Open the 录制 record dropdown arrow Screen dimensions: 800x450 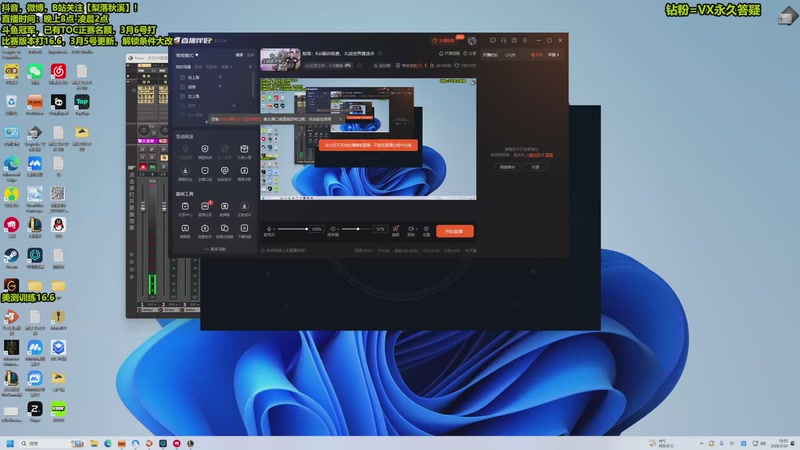[x=416, y=229]
